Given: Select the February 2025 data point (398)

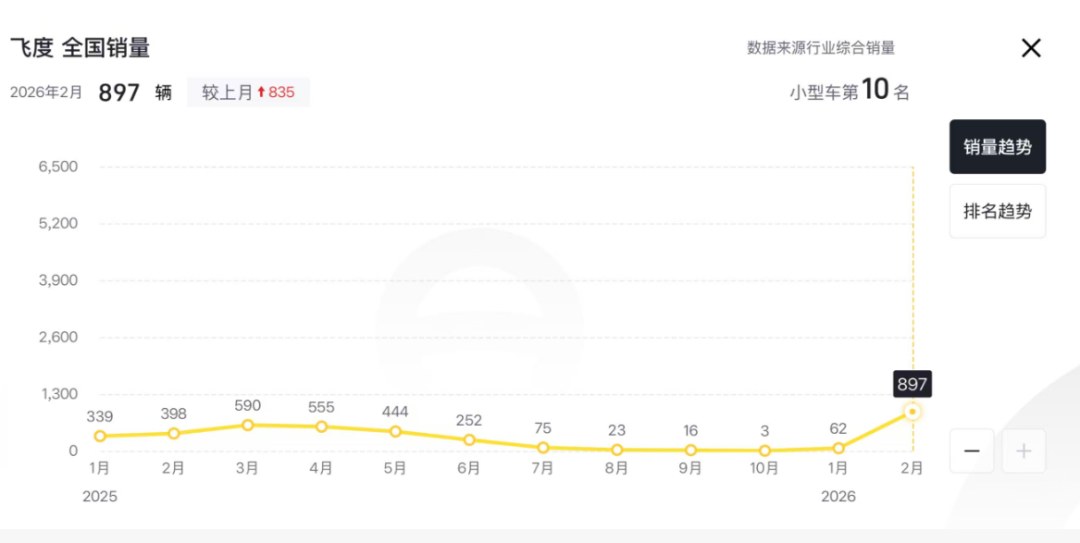Looking at the screenshot, I should coord(173,433).
